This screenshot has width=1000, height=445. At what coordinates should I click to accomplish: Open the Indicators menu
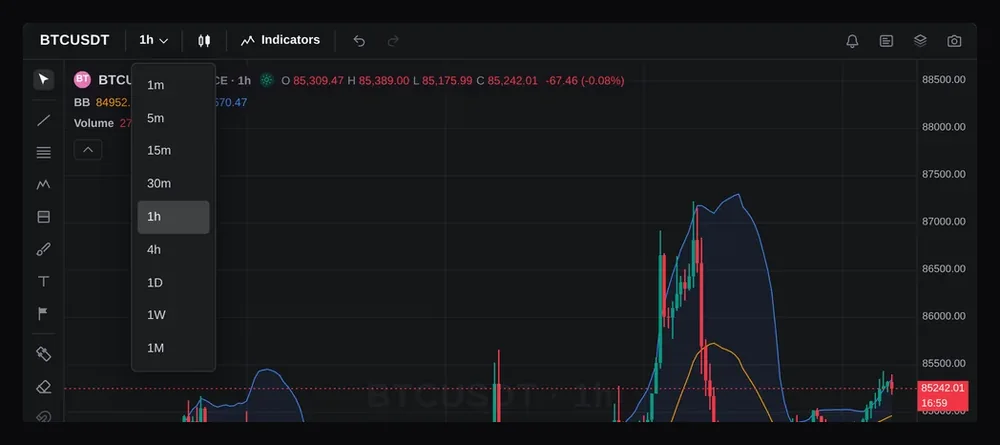click(281, 40)
